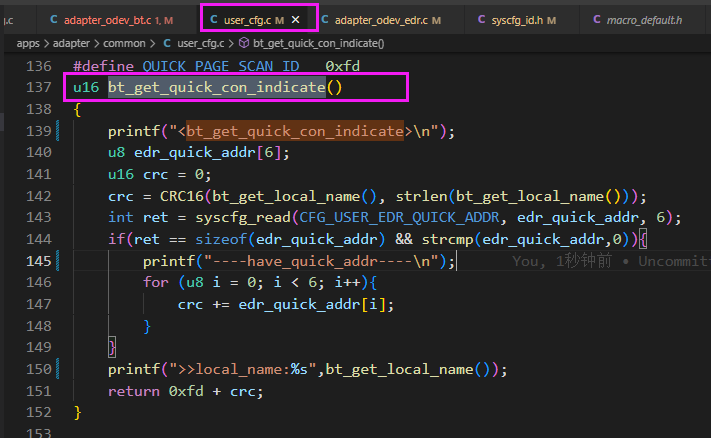Click the 'int ret' declaration on line 143
This screenshot has height=438, width=711.
pyautogui.click(x=138, y=218)
